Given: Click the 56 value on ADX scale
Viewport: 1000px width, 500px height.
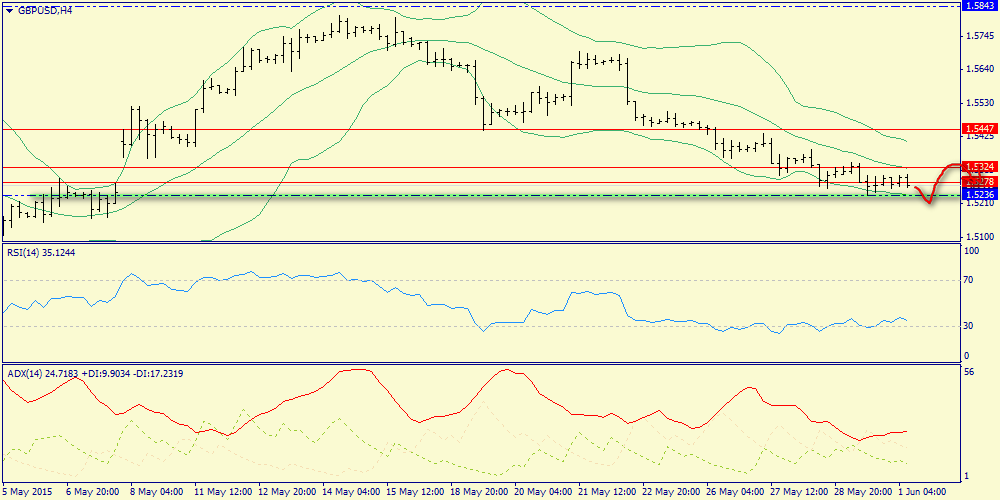Looking at the screenshot, I should (966, 370).
